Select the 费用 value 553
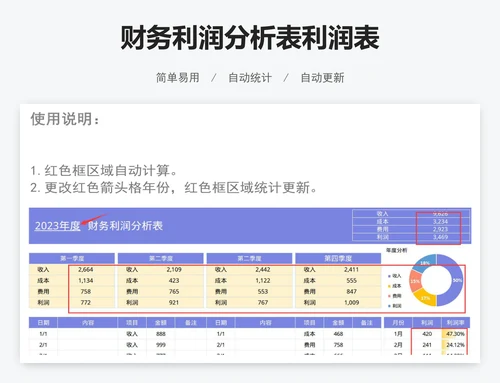Image resolution: width=500 pixels, height=383 pixels. [263, 292]
